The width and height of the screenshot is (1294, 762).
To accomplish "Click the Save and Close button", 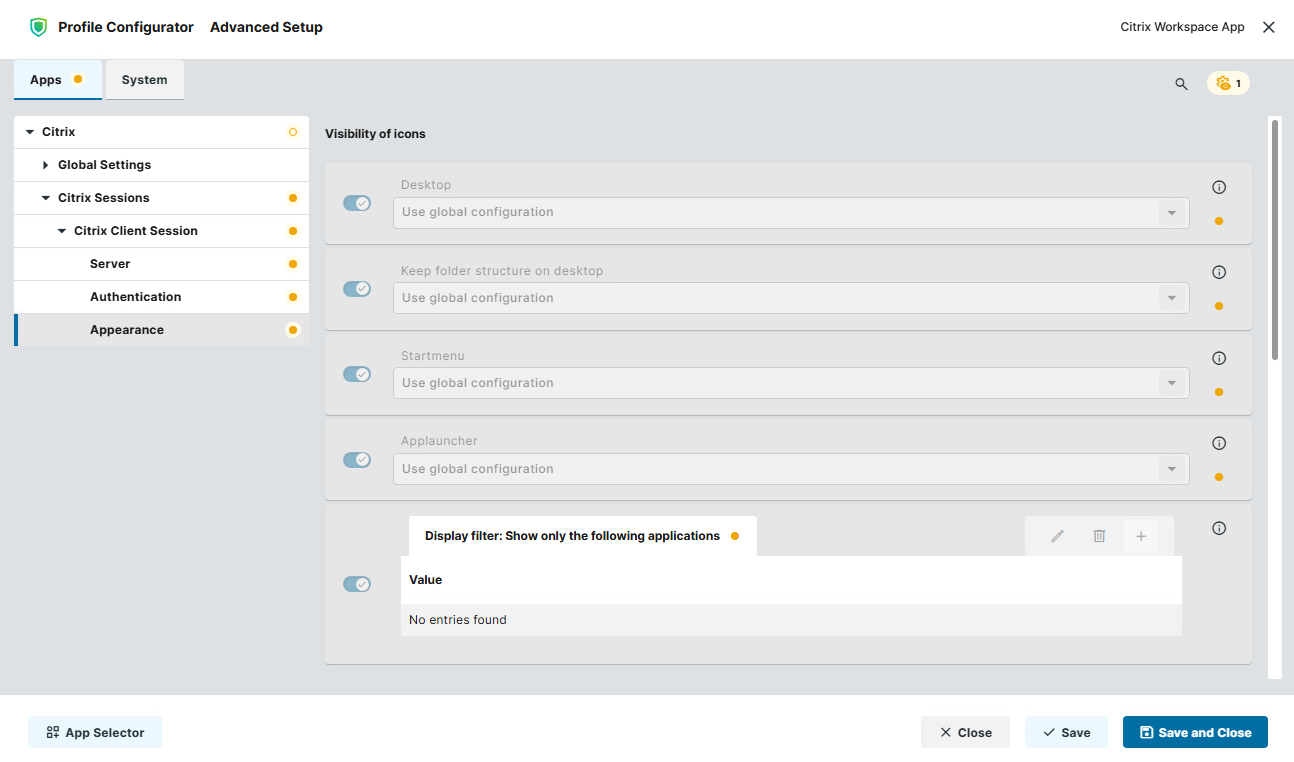I will [x=1195, y=732].
